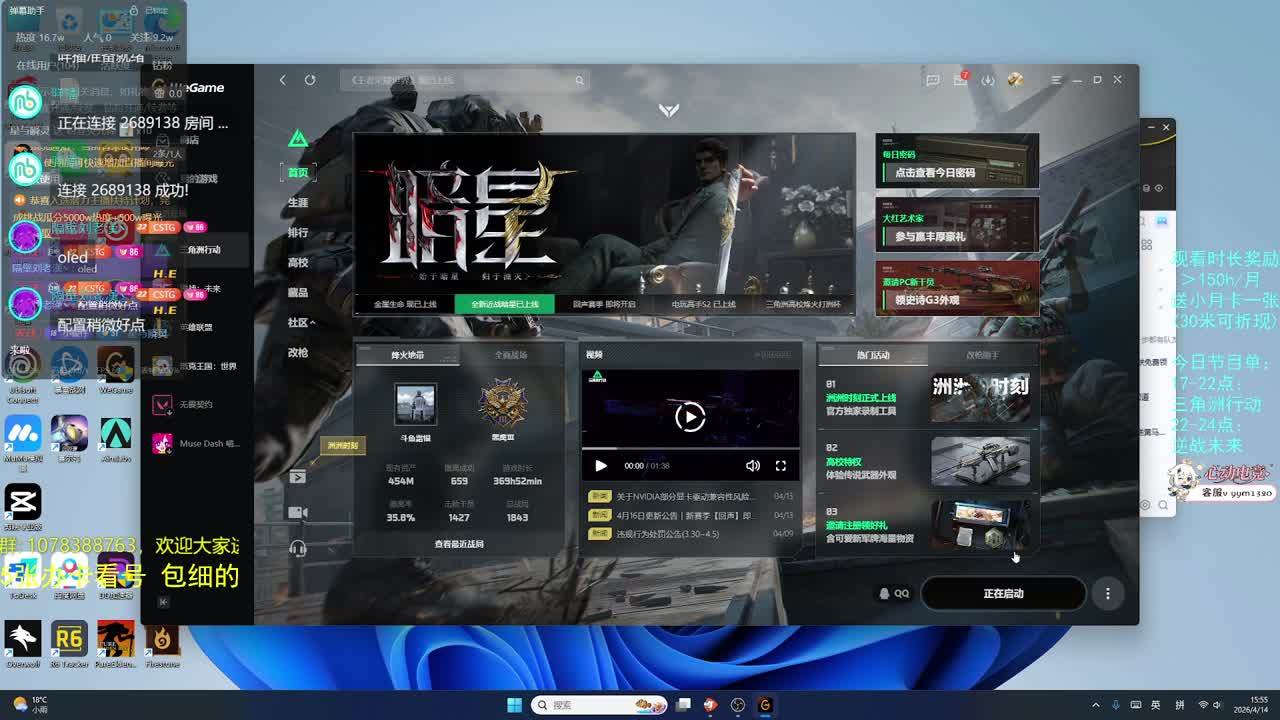Open the messages chat icon
This screenshot has width=1280, height=720.
pyautogui.click(x=932, y=80)
